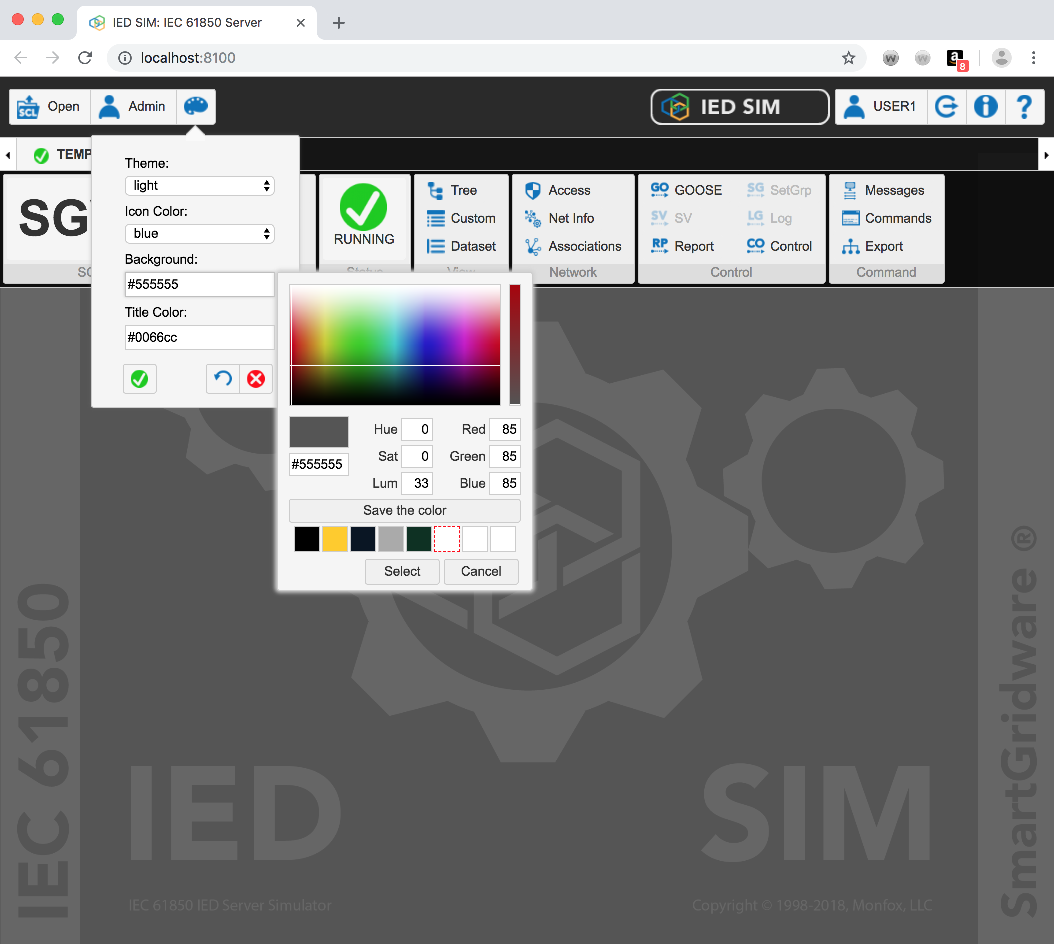Open Associations panel
1054x944 pixels.
coord(573,247)
